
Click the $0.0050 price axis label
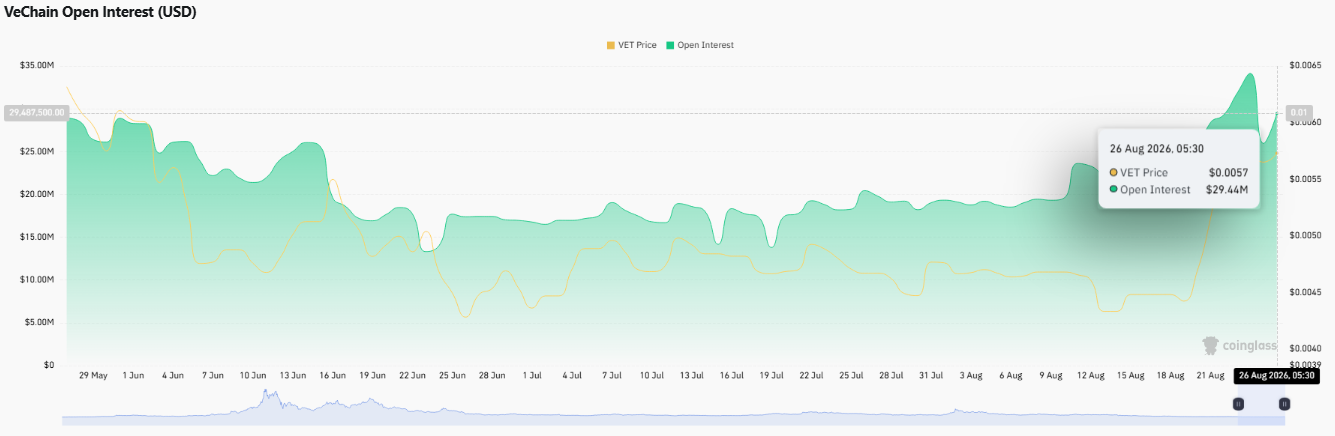click(1303, 236)
